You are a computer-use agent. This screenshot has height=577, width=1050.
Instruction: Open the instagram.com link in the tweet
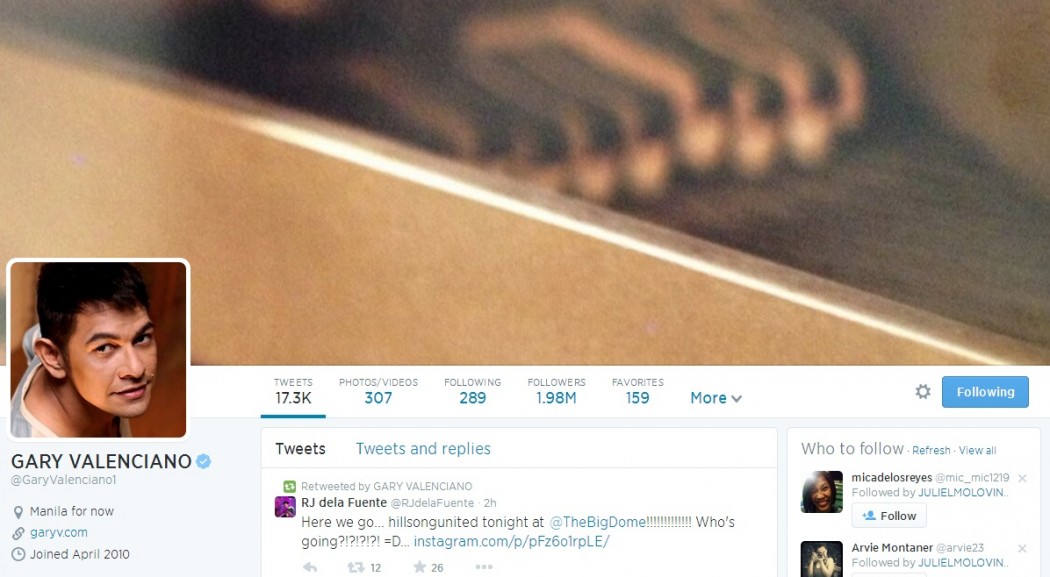tap(512, 542)
